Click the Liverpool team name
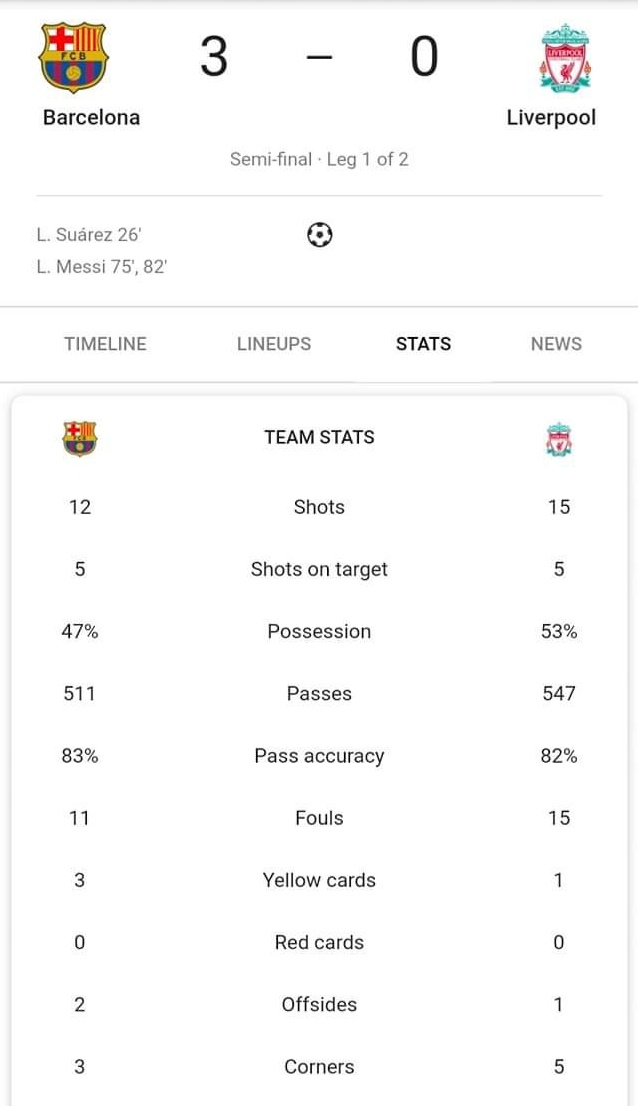Screen dimensions: 638x1106 tap(551, 118)
